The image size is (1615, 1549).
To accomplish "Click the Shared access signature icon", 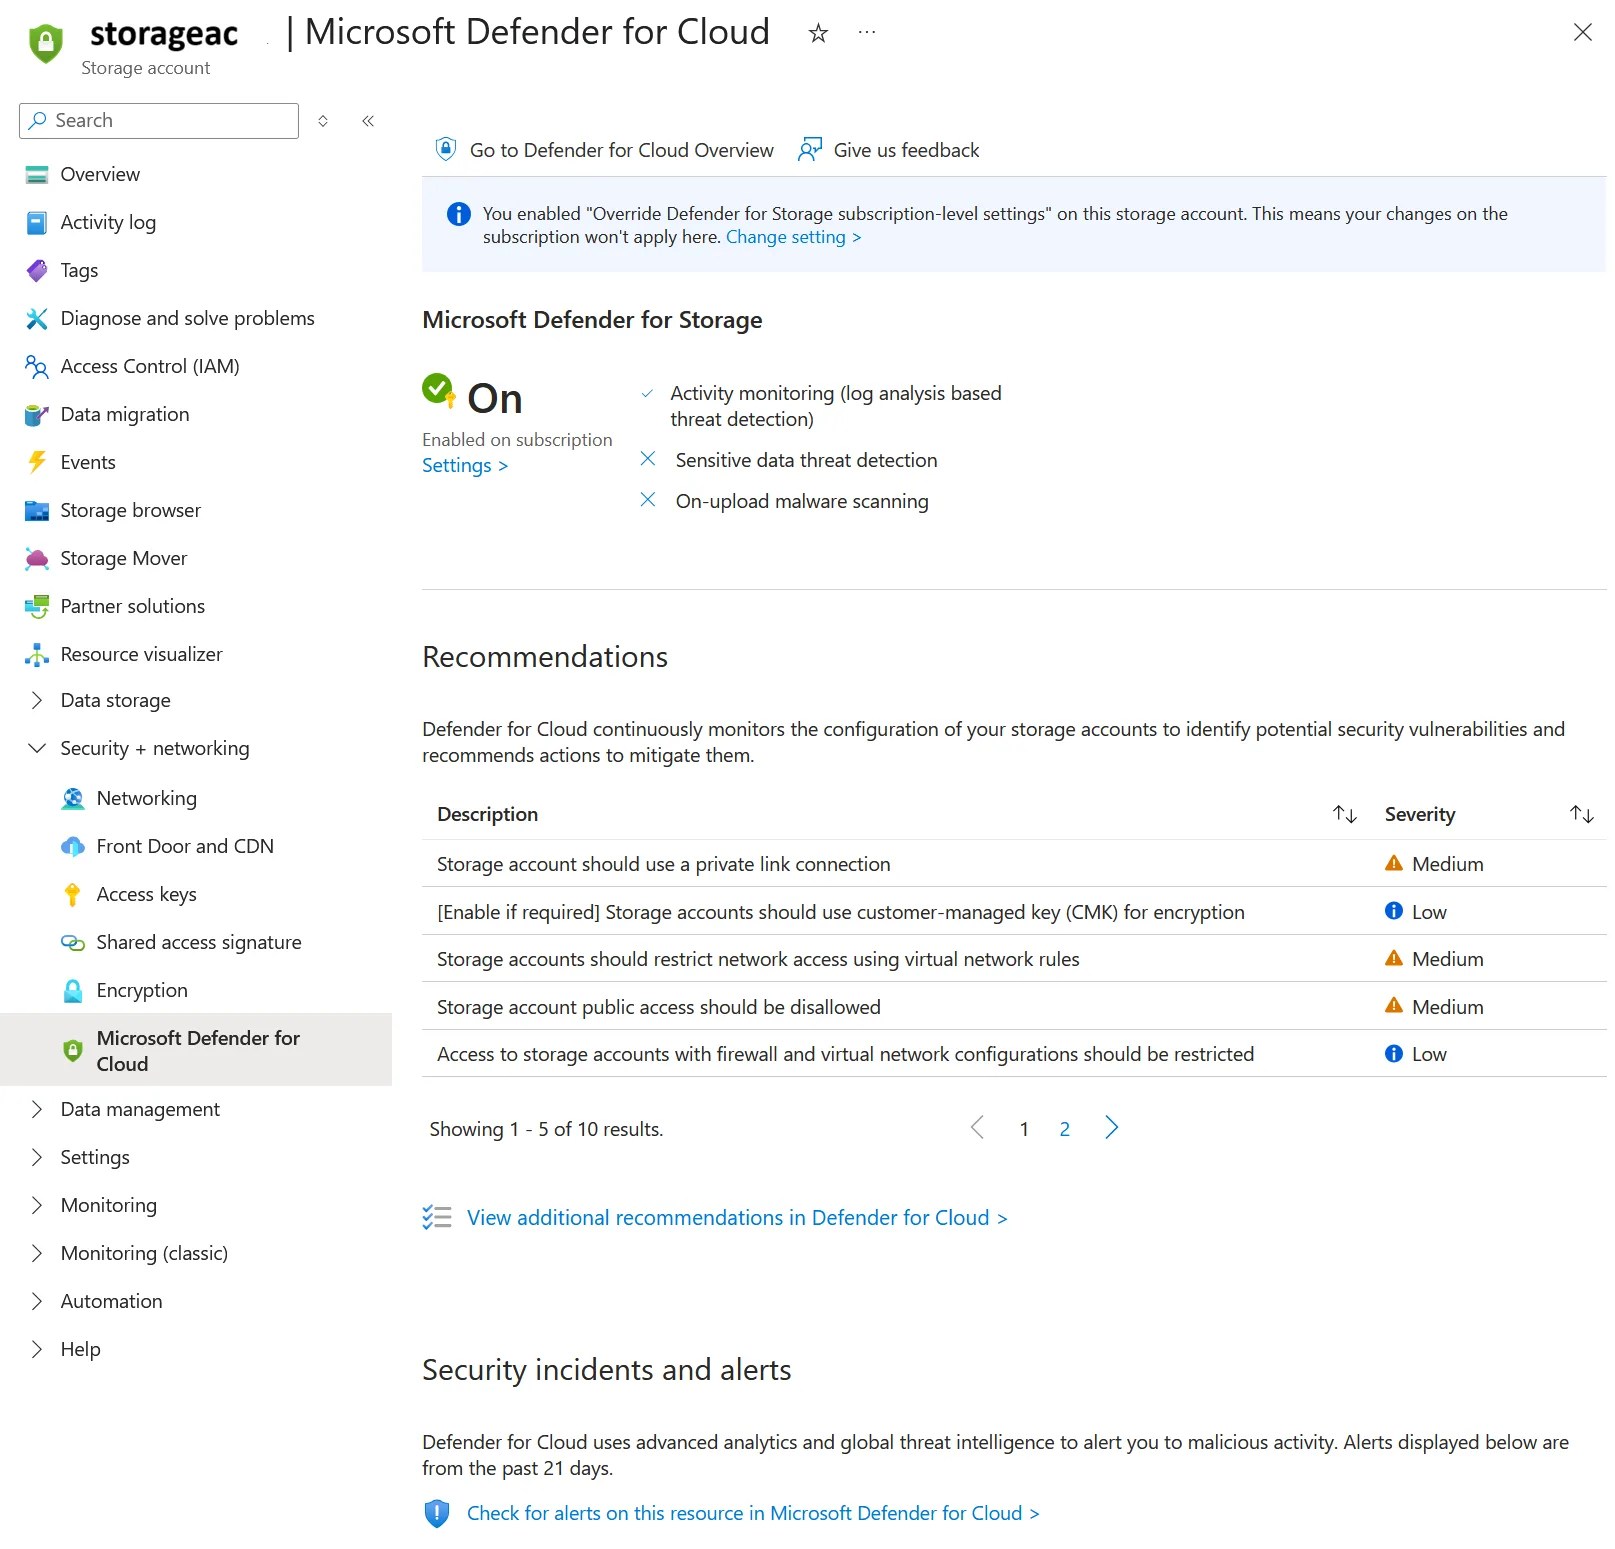I will coord(73,943).
